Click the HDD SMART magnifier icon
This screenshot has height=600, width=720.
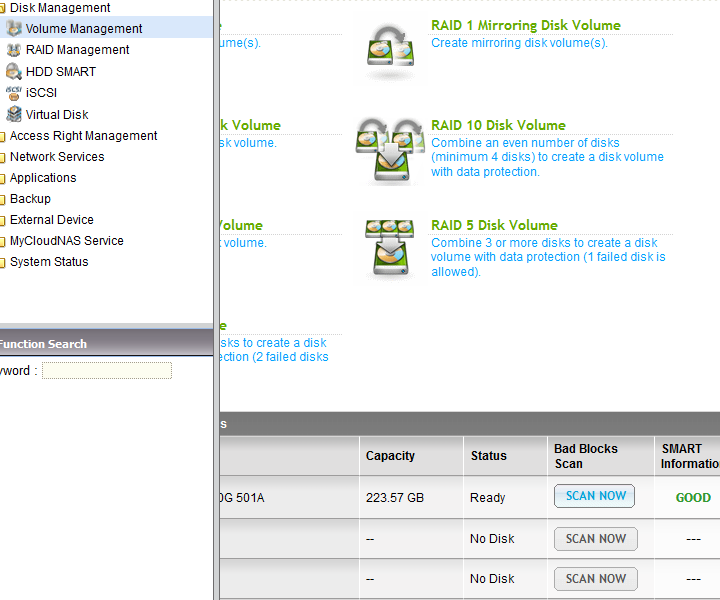click(13, 72)
